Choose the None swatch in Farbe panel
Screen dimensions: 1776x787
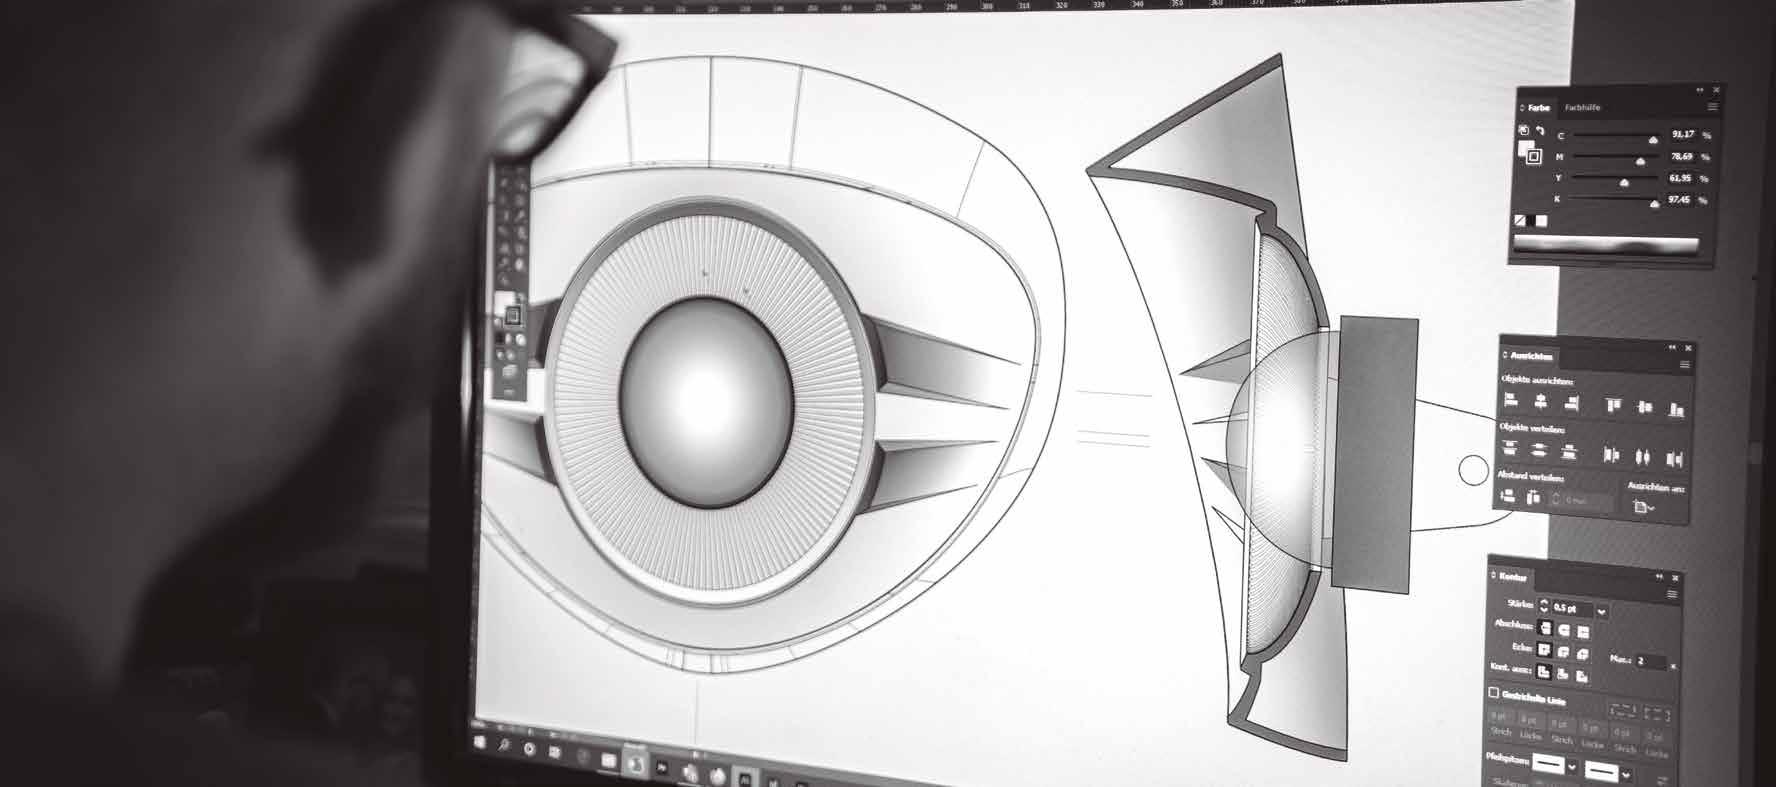point(1520,220)
